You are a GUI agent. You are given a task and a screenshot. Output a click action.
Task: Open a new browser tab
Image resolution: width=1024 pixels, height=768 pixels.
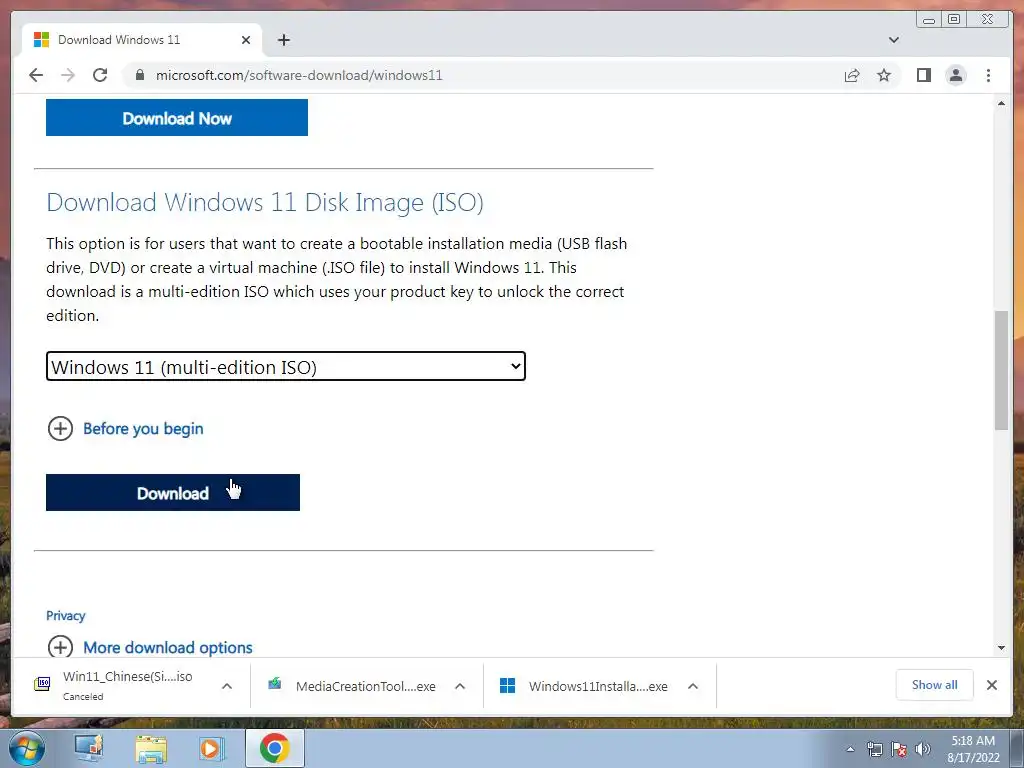point(283,40)
